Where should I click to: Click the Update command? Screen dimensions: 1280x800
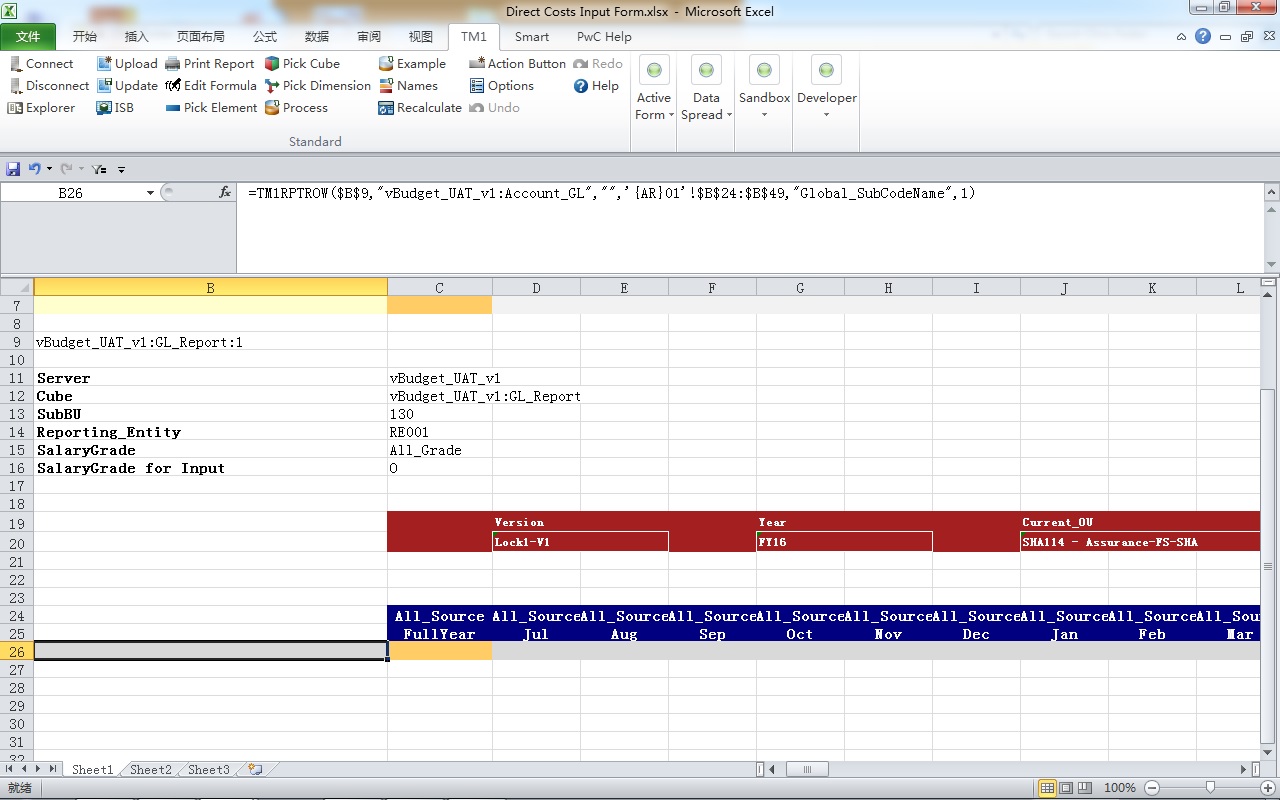pos(127,85)
